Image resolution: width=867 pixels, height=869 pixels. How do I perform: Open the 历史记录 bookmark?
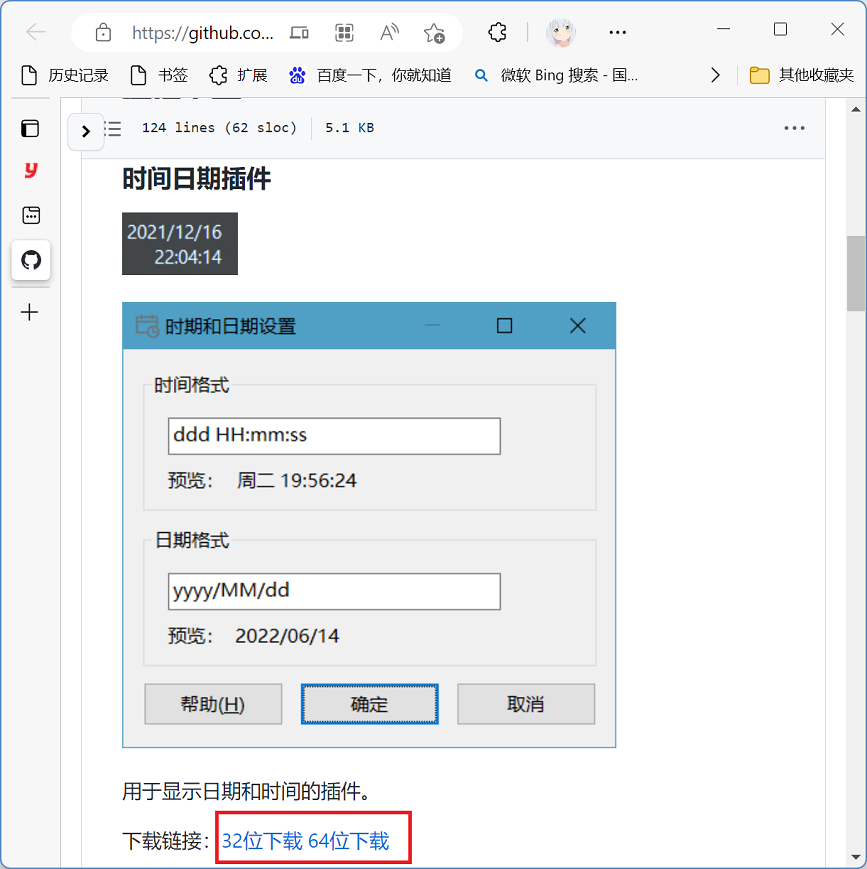coord(65,75)
